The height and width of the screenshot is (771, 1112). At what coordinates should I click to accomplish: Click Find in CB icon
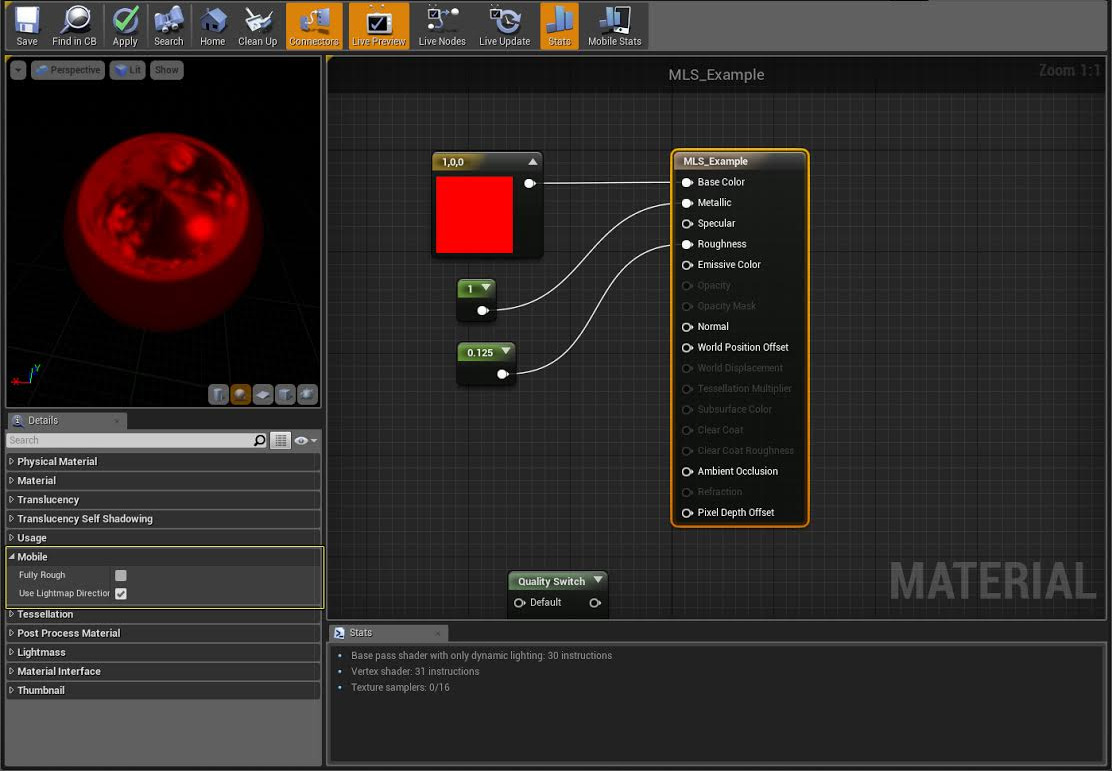[74, 26]
